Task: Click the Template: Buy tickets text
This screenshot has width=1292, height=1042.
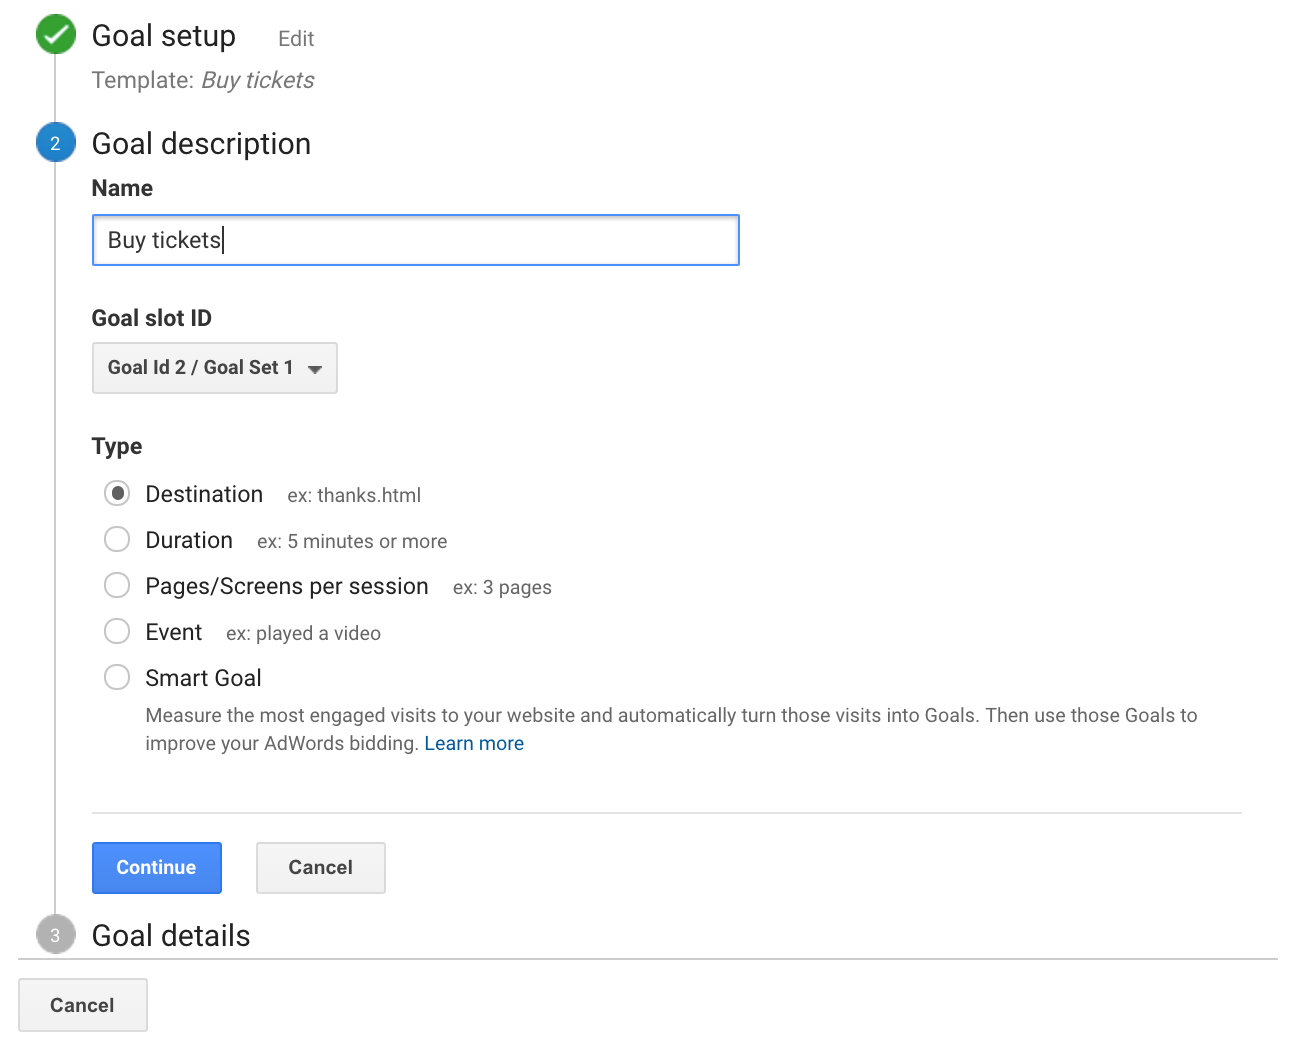Action: point(203,80)
